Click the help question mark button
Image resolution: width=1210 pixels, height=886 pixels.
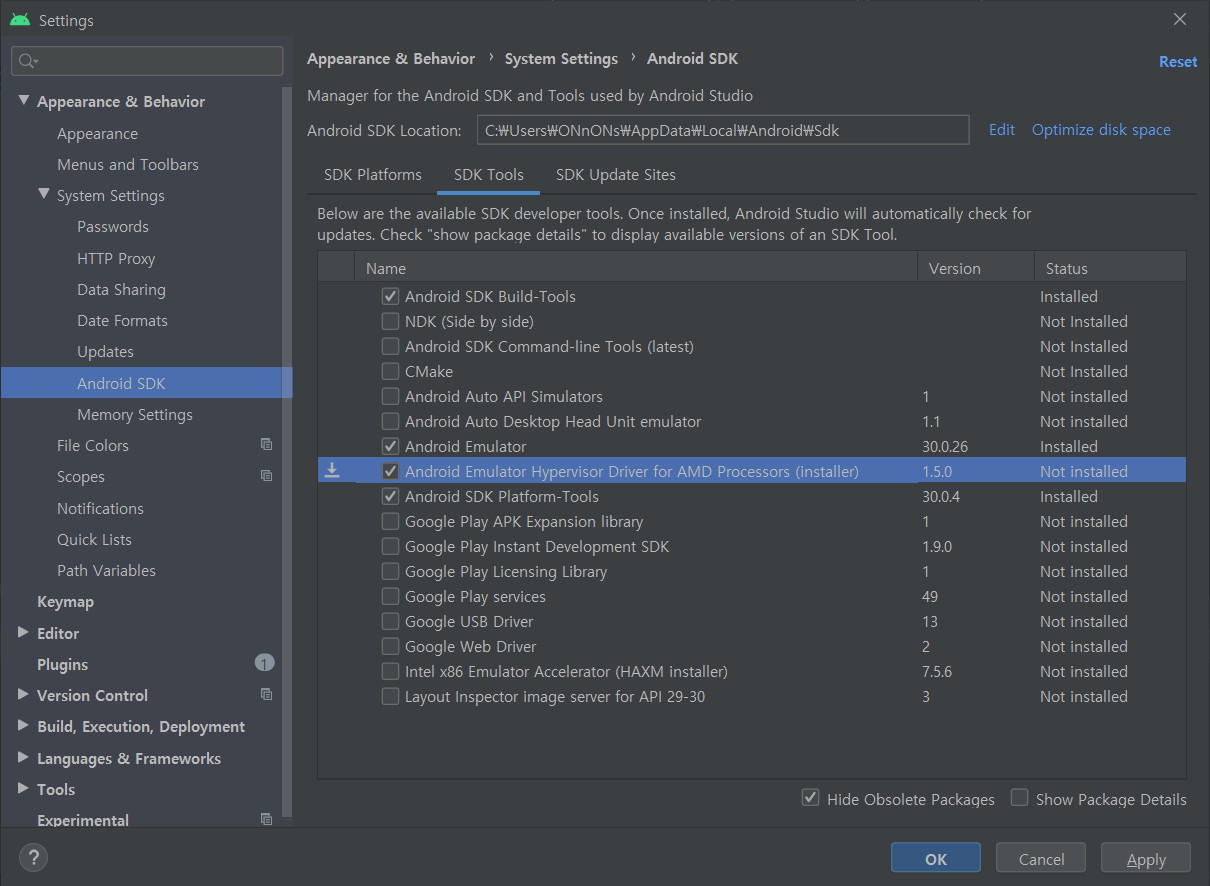(33, 857)
